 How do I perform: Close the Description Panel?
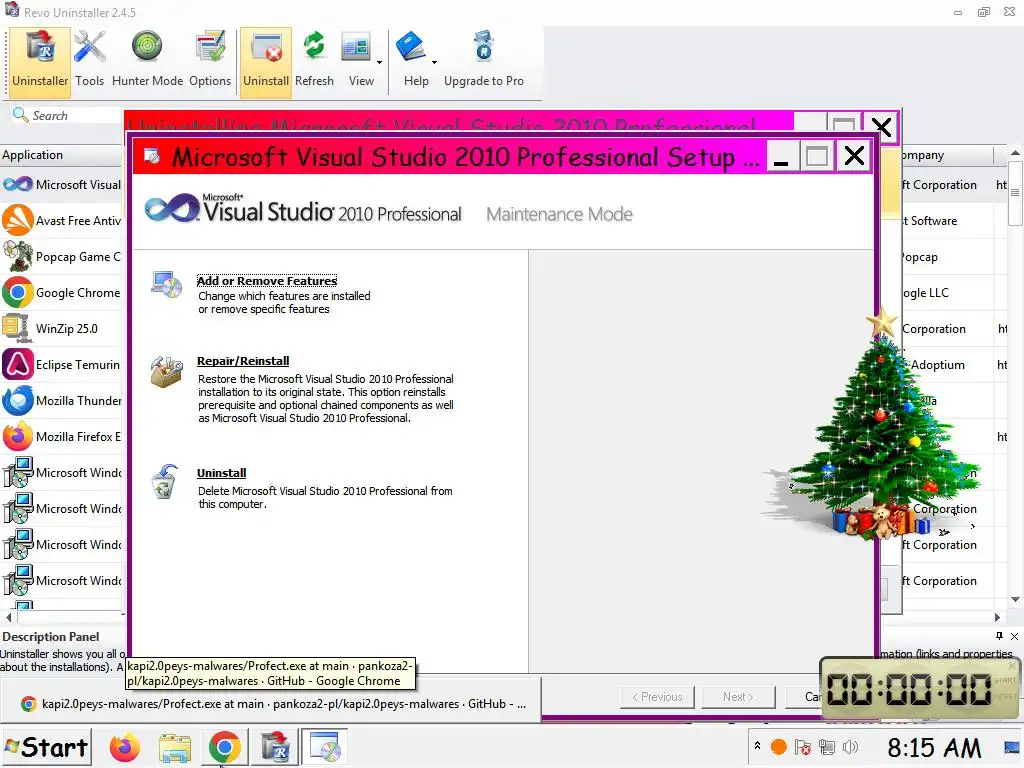[1014, 635]
